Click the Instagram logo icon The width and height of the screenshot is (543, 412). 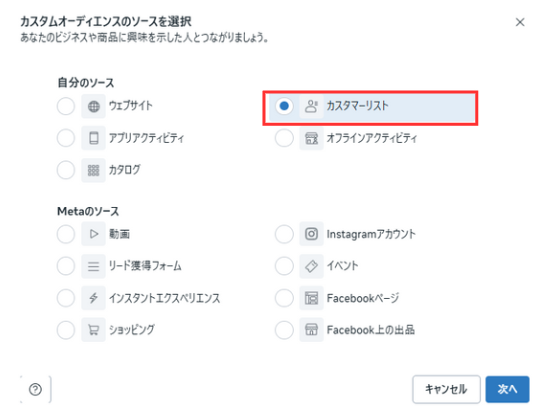311,234
